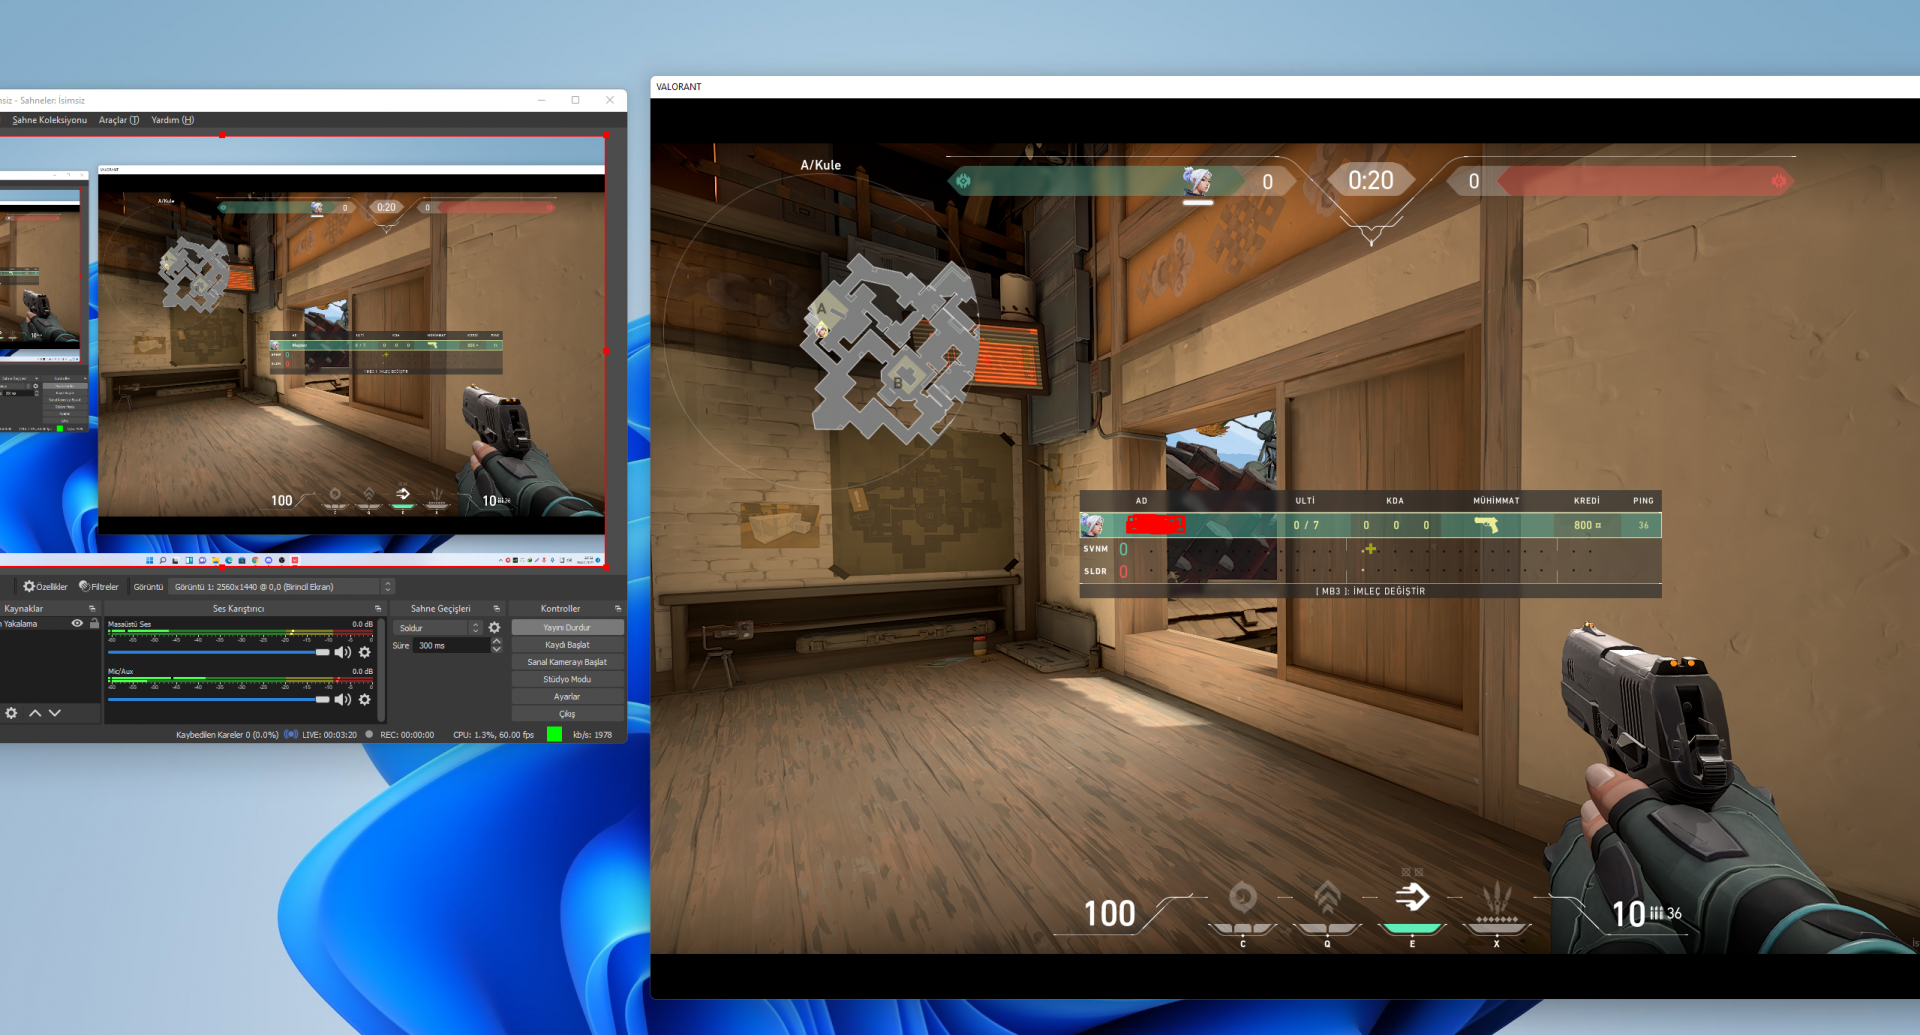Open the Araçlar menu
1920x1035 pixels.
pos(119,120)
